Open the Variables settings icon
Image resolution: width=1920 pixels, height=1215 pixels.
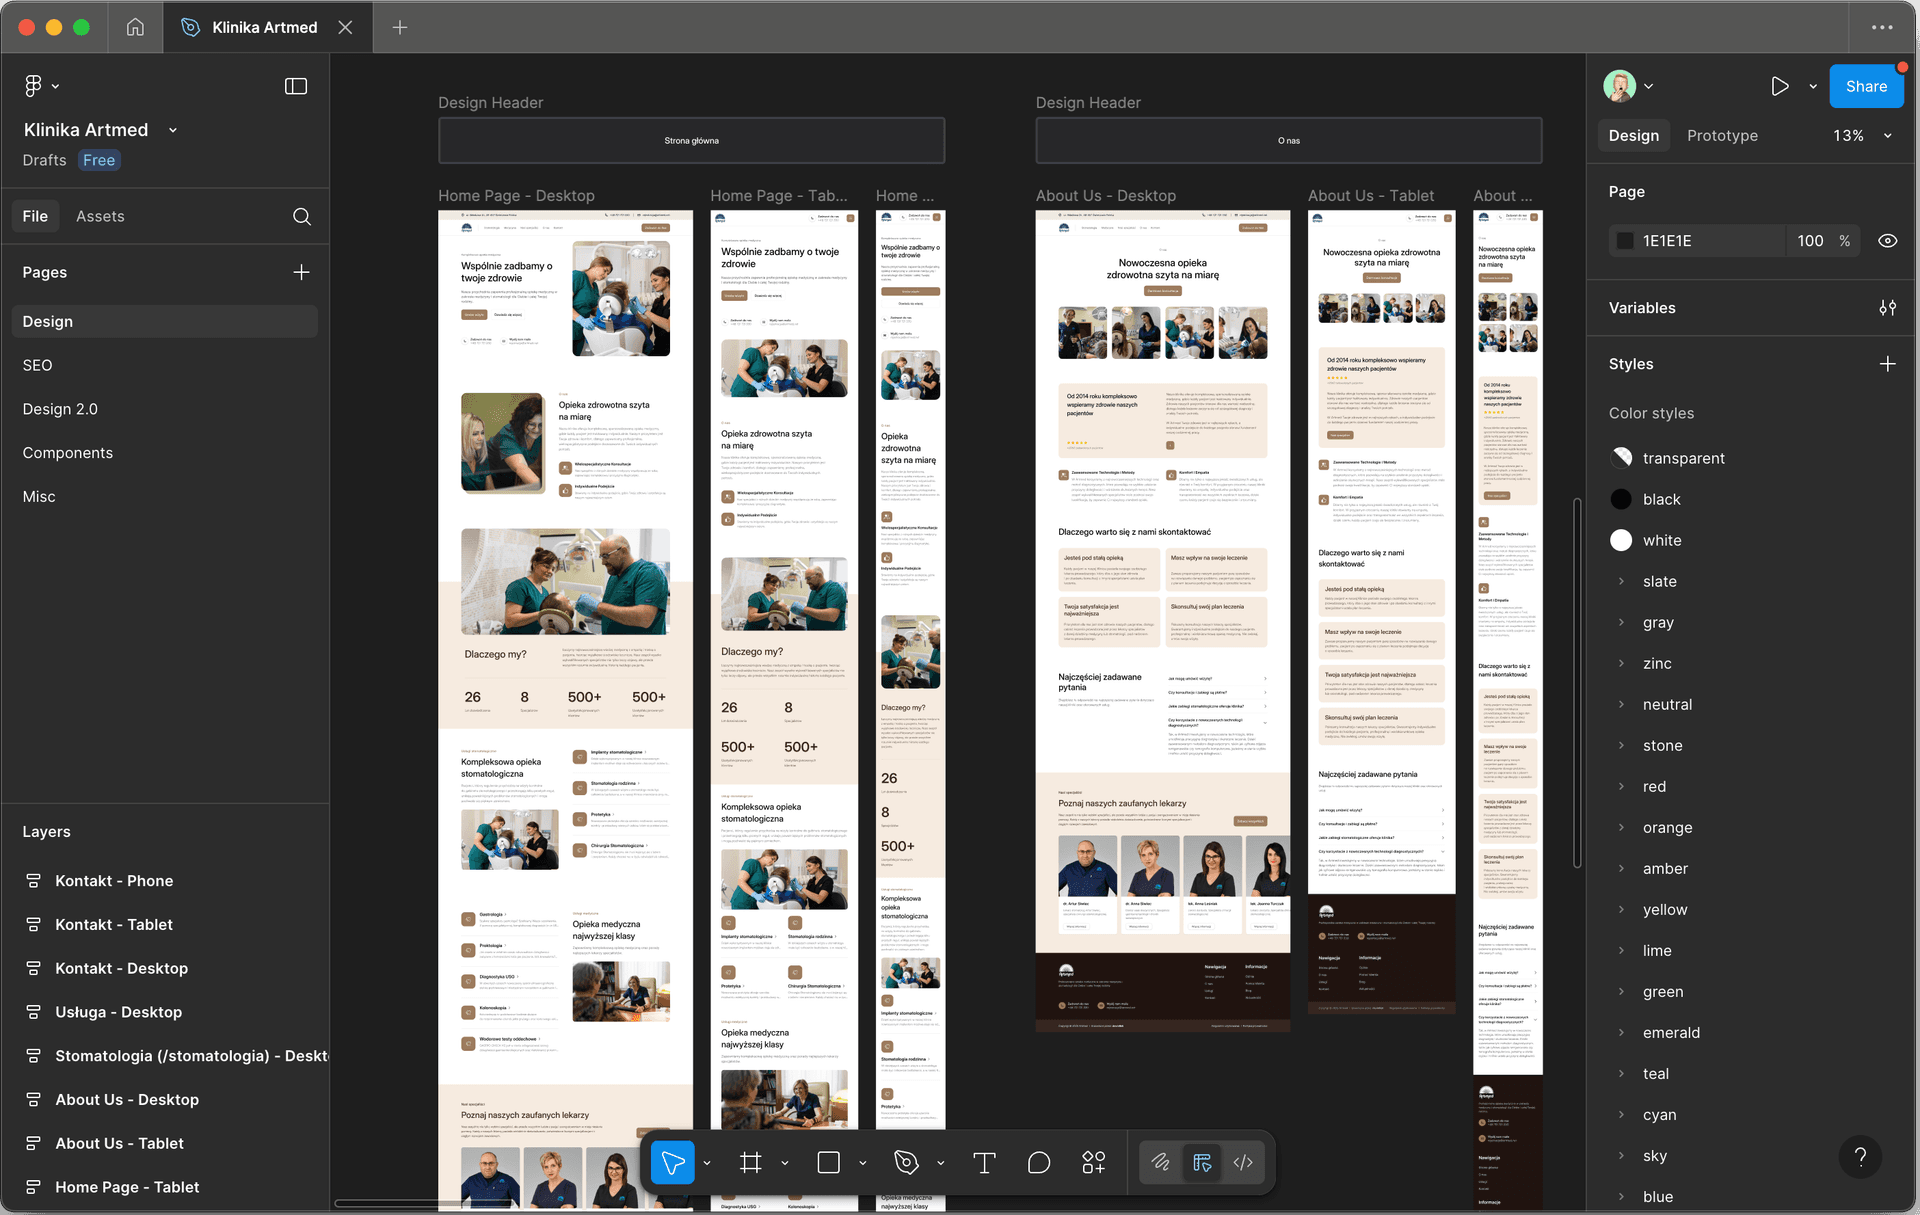click(x=1887, y=308)
